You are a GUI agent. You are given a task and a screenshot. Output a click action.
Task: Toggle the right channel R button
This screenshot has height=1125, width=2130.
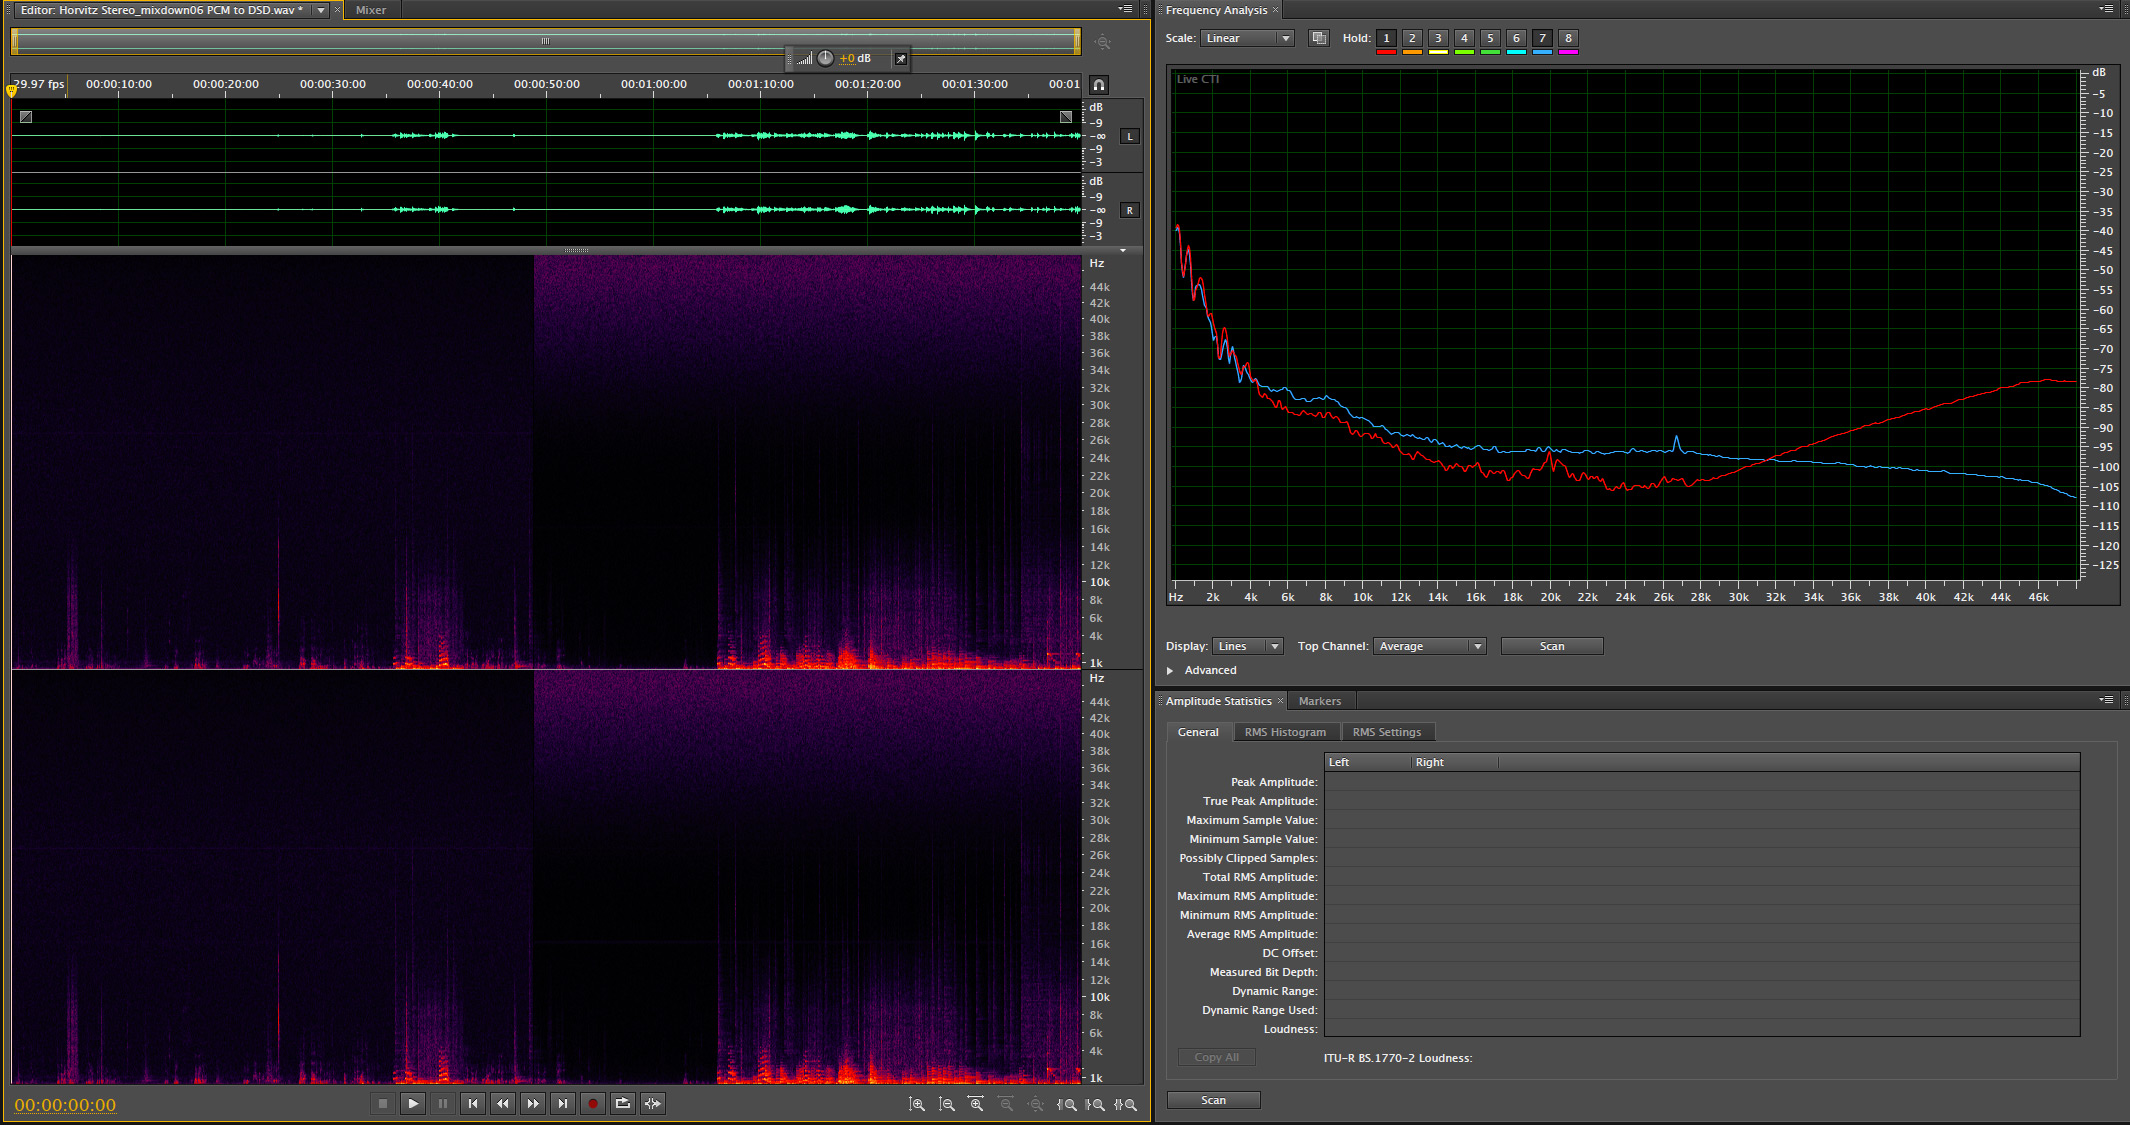[x=1130, y=210]
